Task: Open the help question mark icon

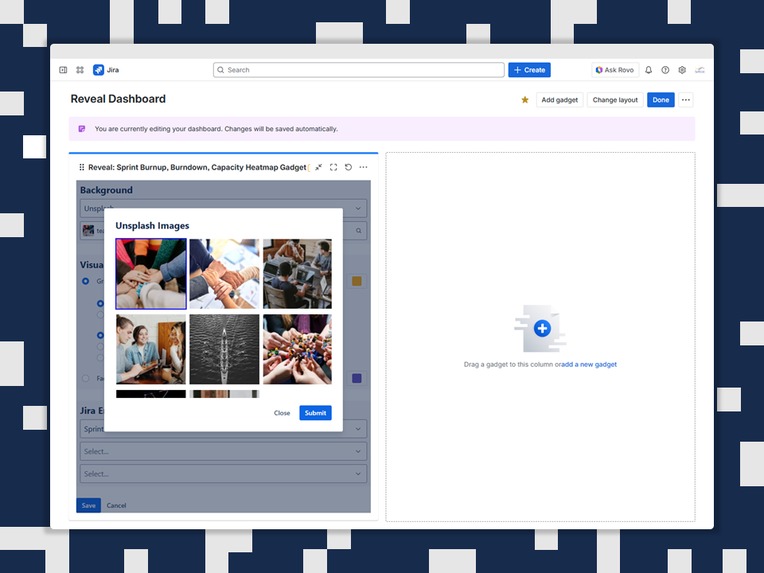Action: tap(665, 70)
